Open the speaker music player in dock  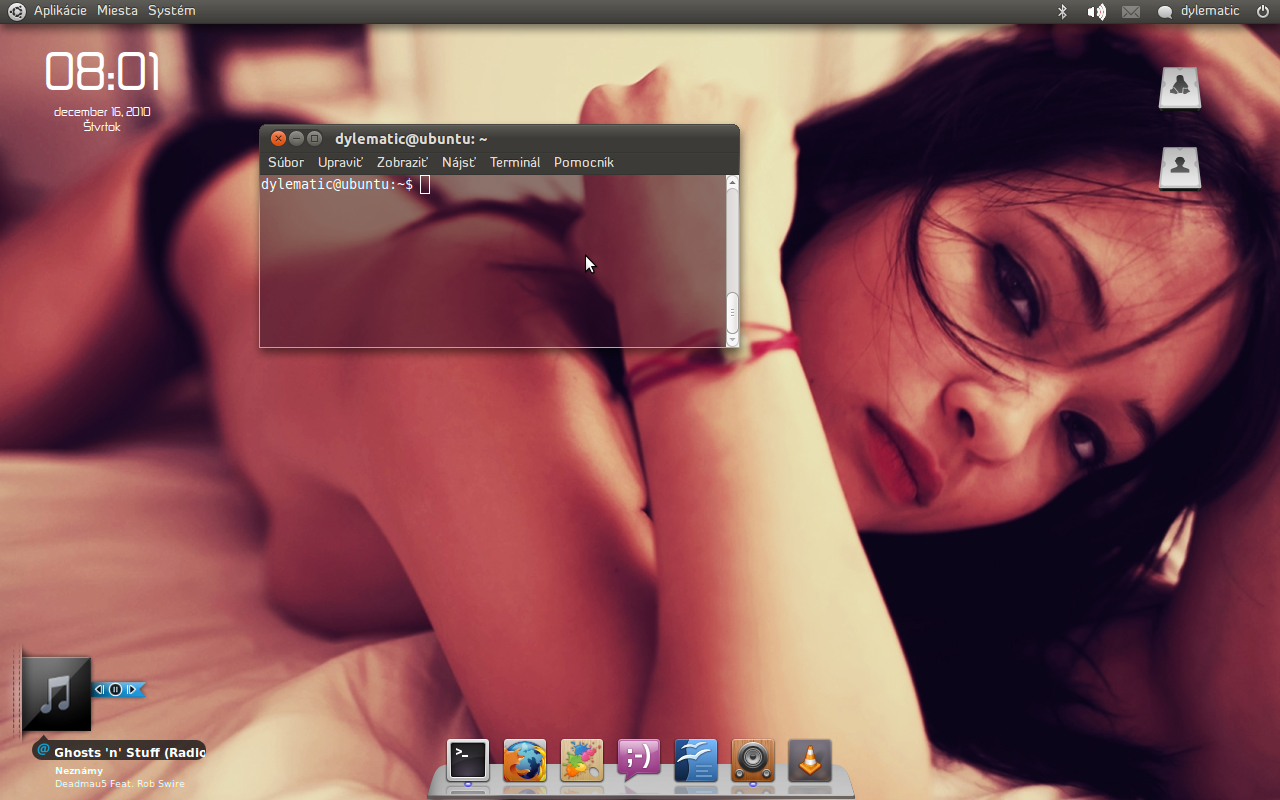pos(753,761)
